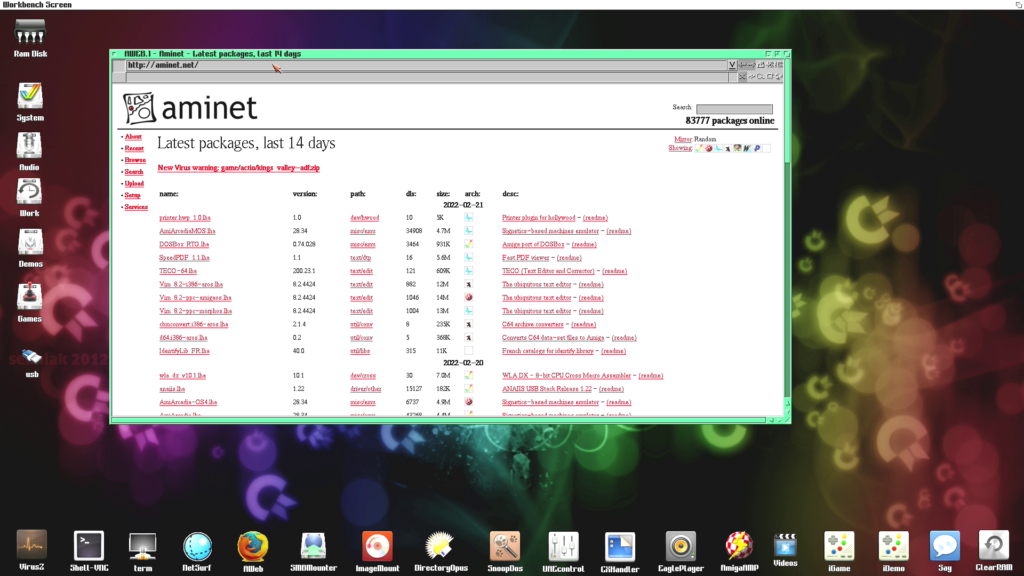Download anaiis.lha package
Image resolution: width=1024 pixels, height=576 pixels.
[x=172, y=389]
